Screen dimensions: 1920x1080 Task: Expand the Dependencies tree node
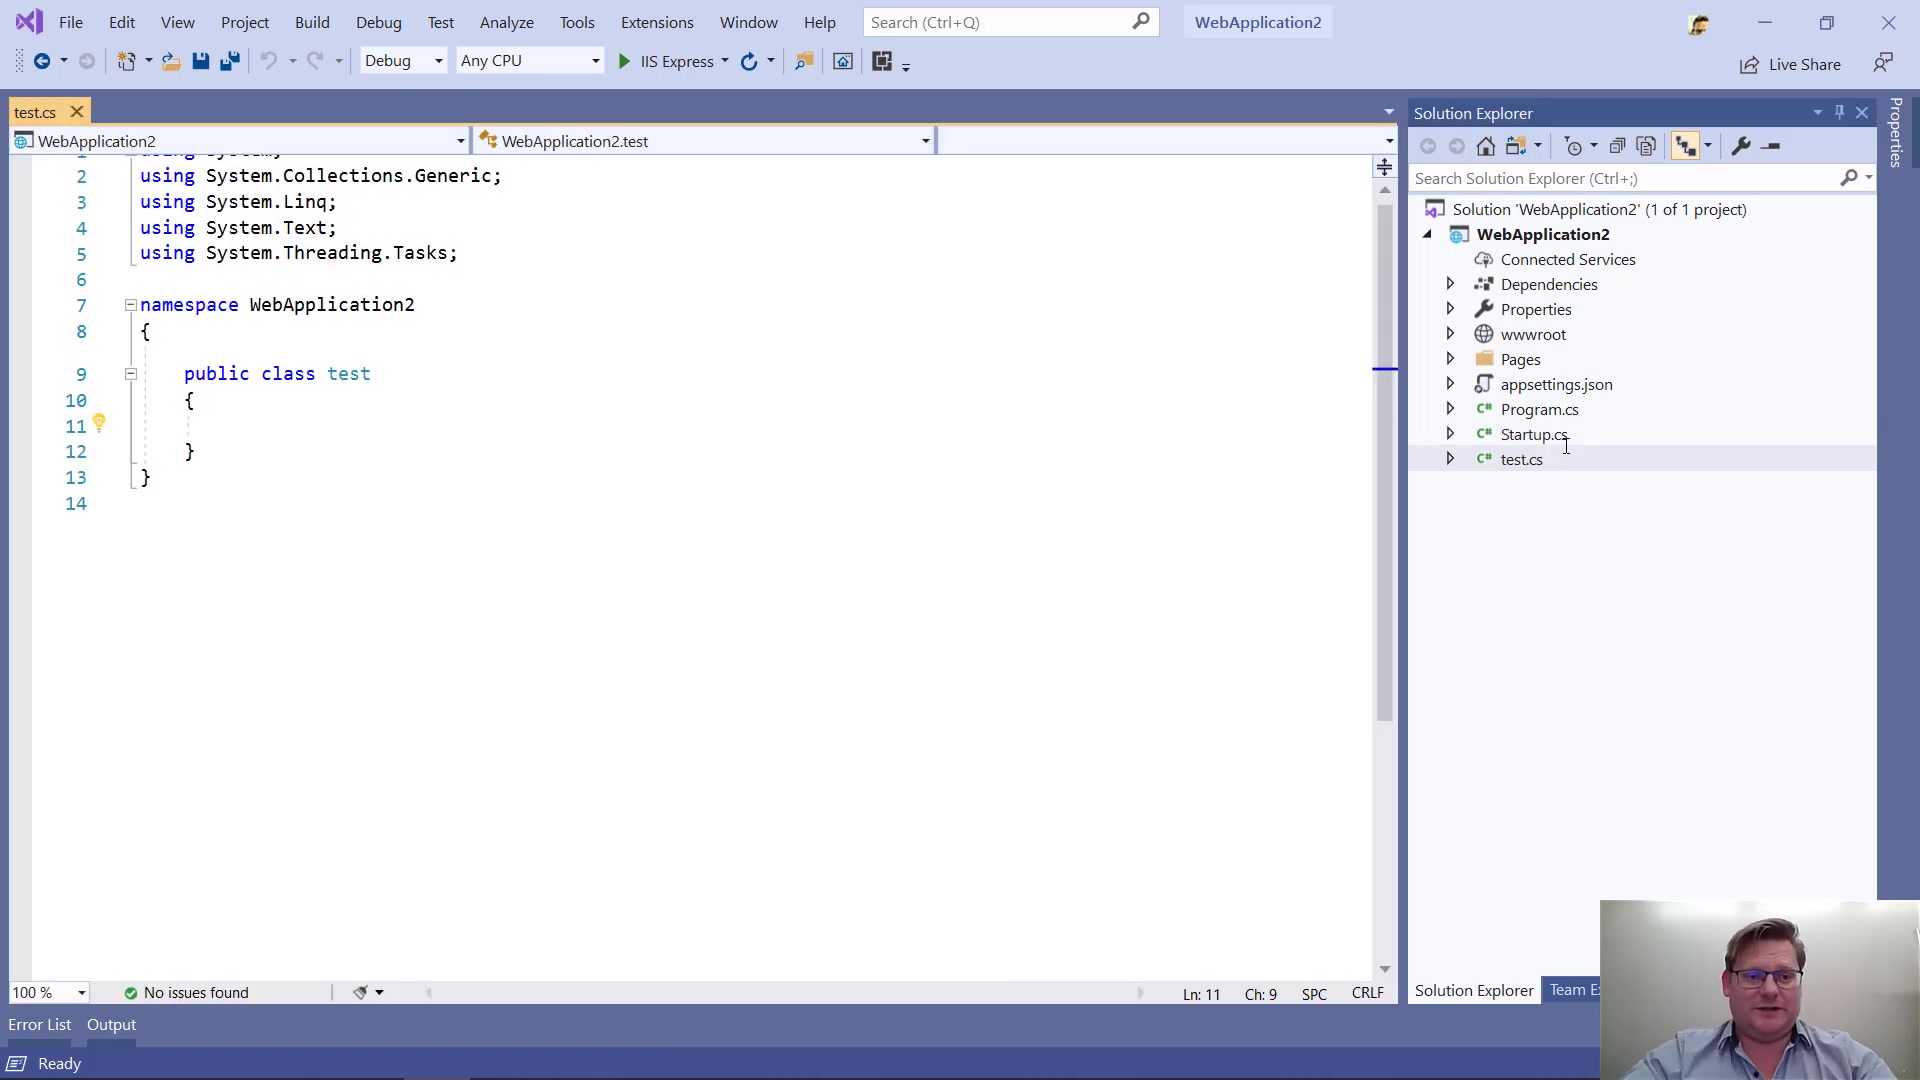(1450, 284)
